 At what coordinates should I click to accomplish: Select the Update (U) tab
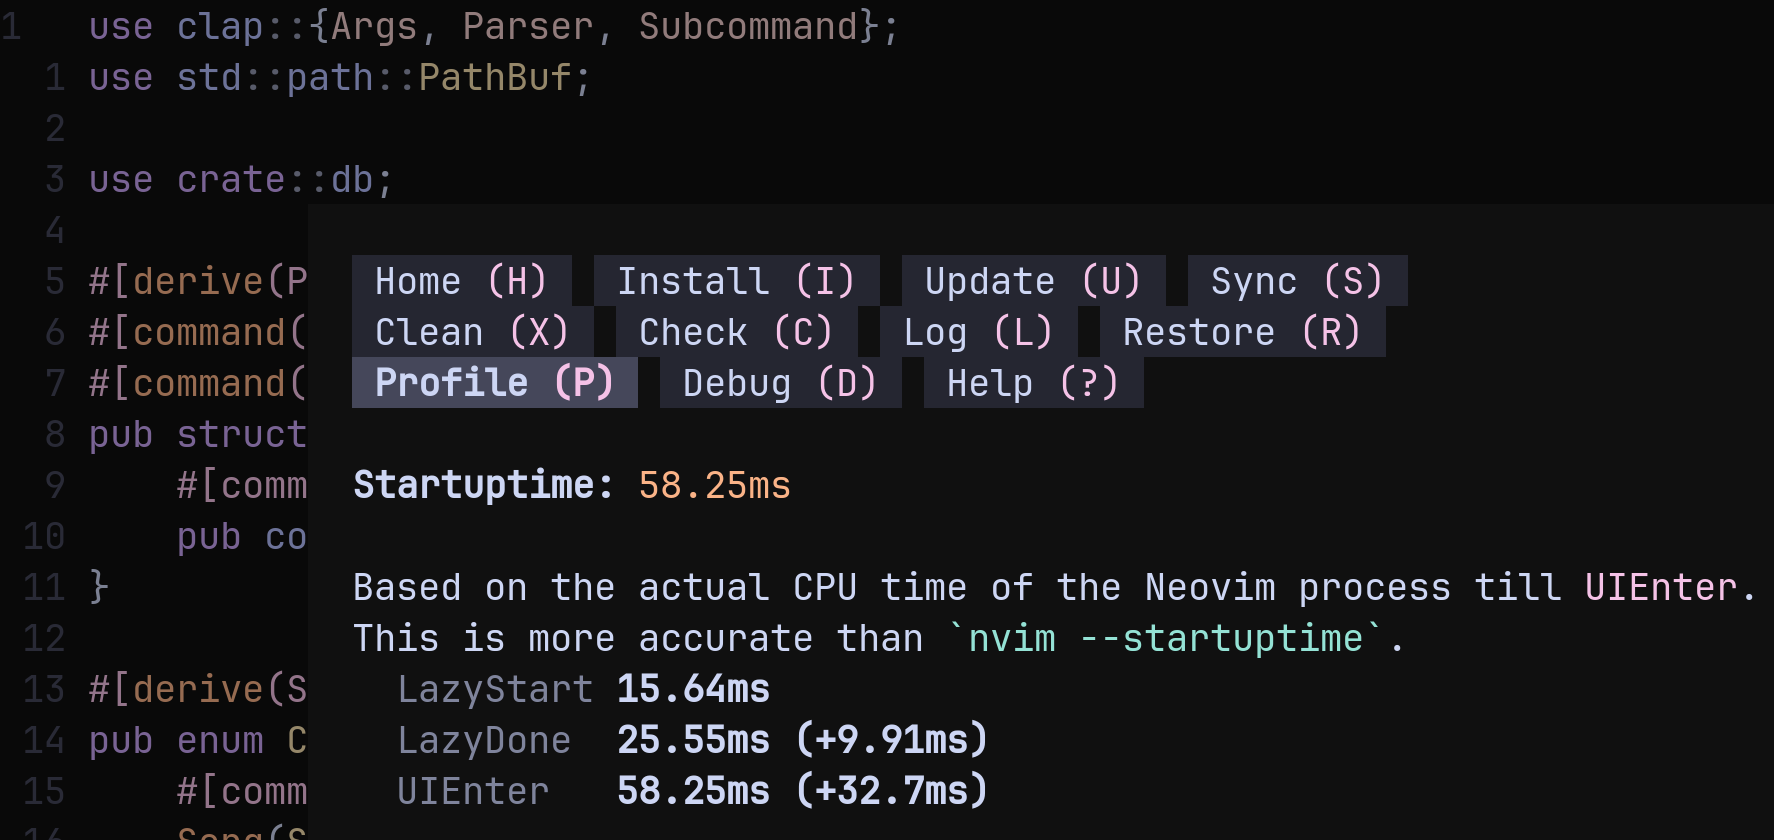(x=1032, y=281)
